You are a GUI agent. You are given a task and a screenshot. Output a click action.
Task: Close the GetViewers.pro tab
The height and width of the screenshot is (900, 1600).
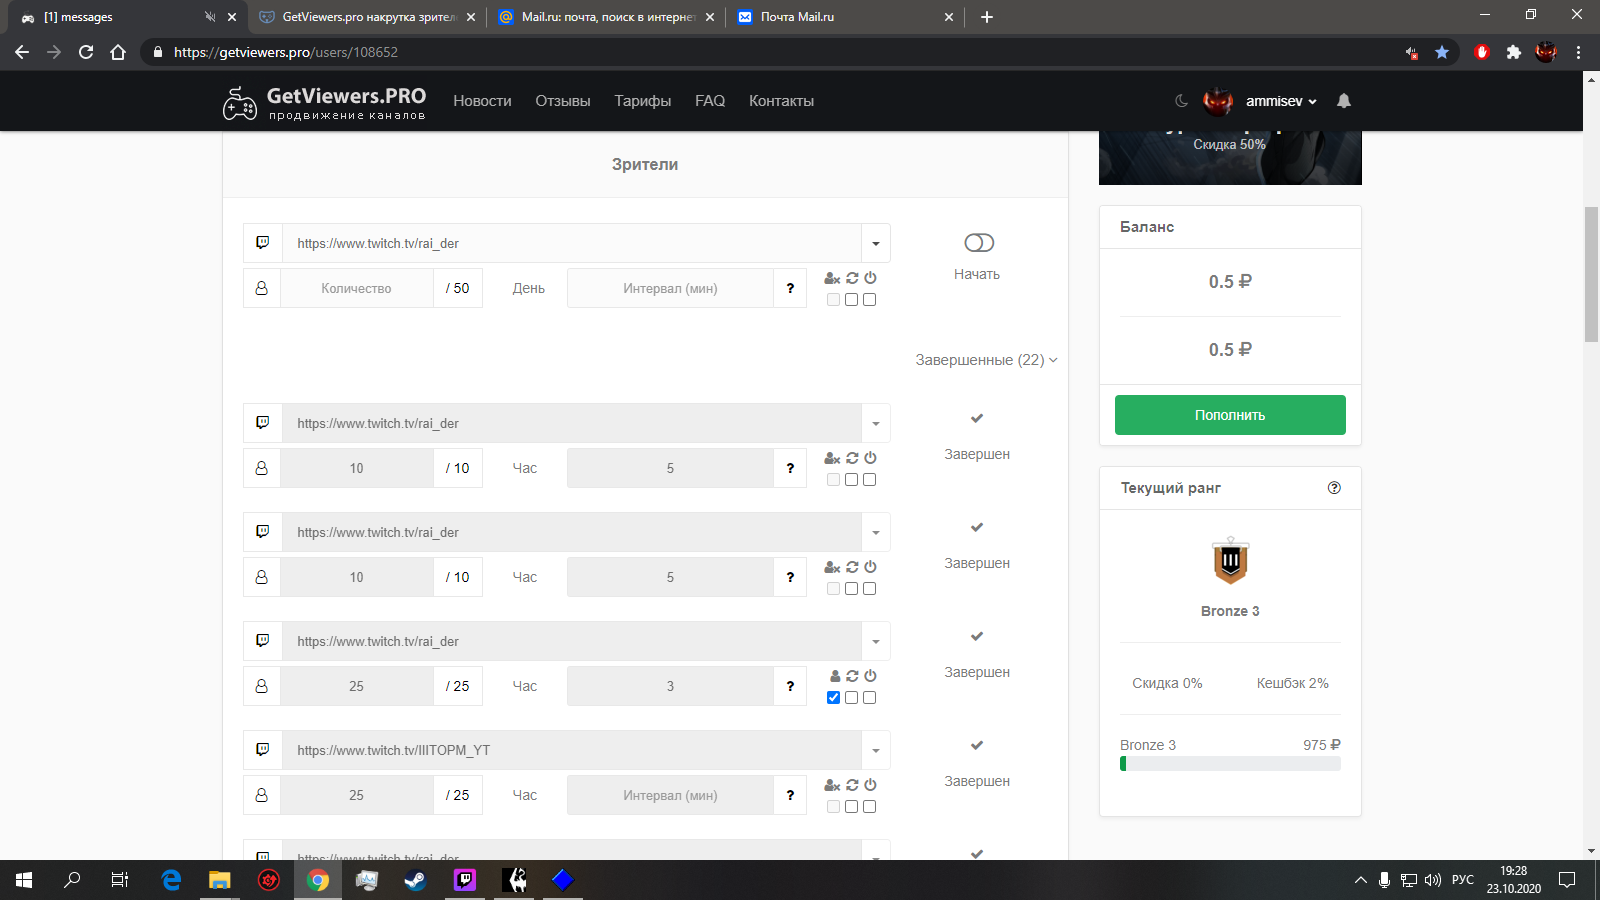coord(471,17)
